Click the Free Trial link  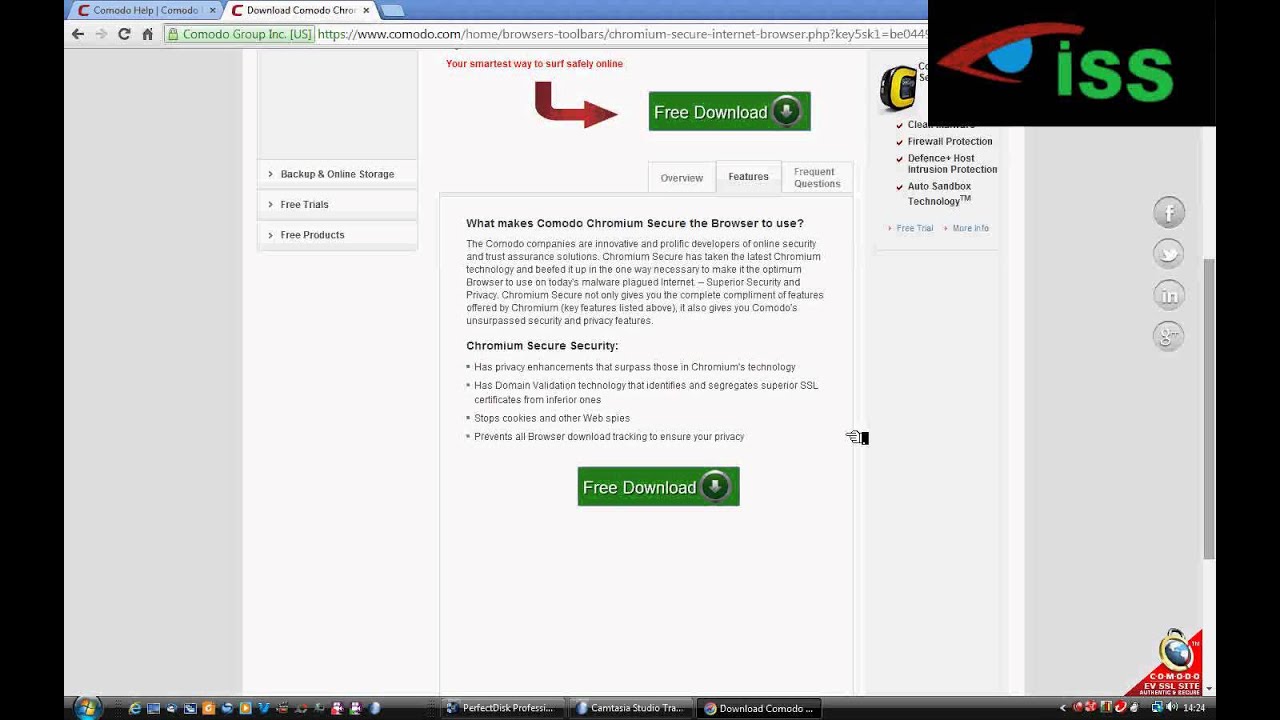914,228
